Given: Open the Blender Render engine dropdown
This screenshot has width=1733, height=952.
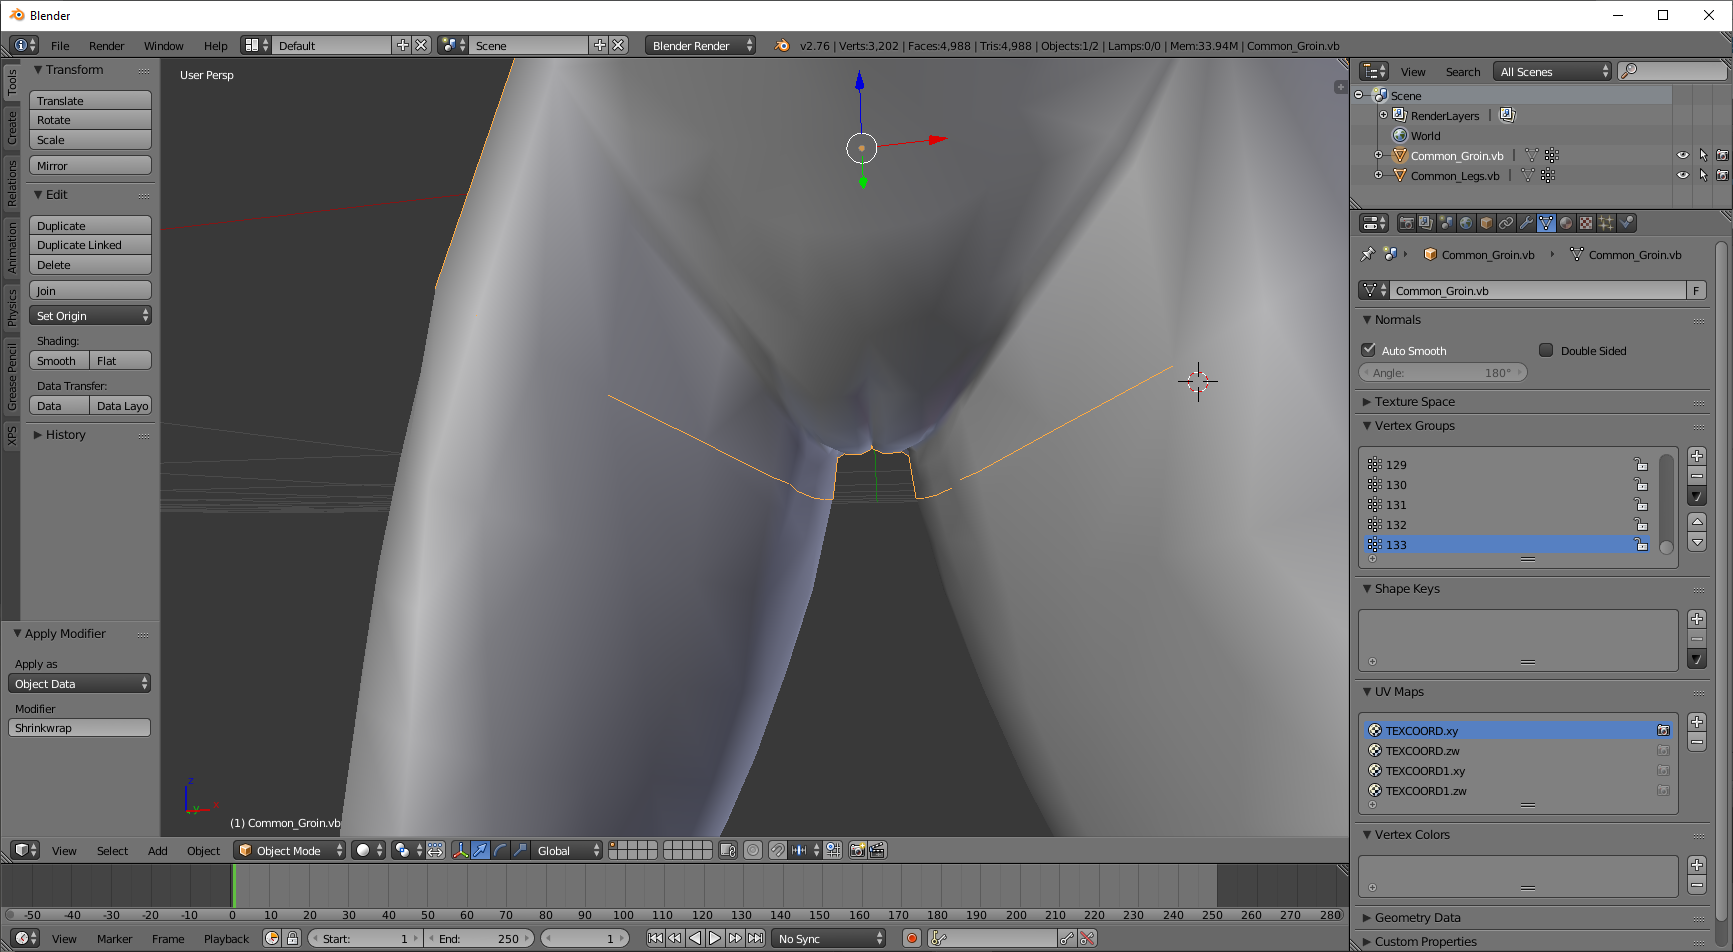Looking at the screenshot, I should 700,45.
